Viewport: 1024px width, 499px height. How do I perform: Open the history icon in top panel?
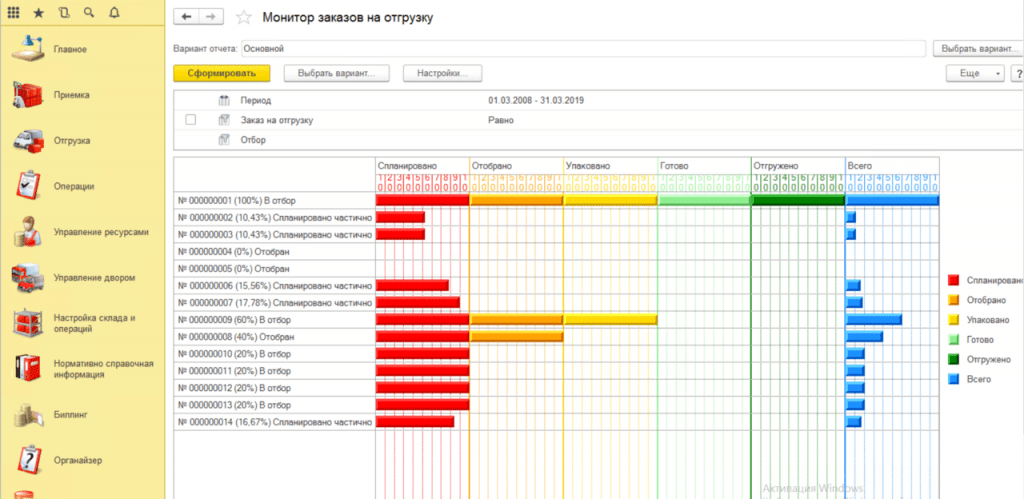(x=64, y=13)
